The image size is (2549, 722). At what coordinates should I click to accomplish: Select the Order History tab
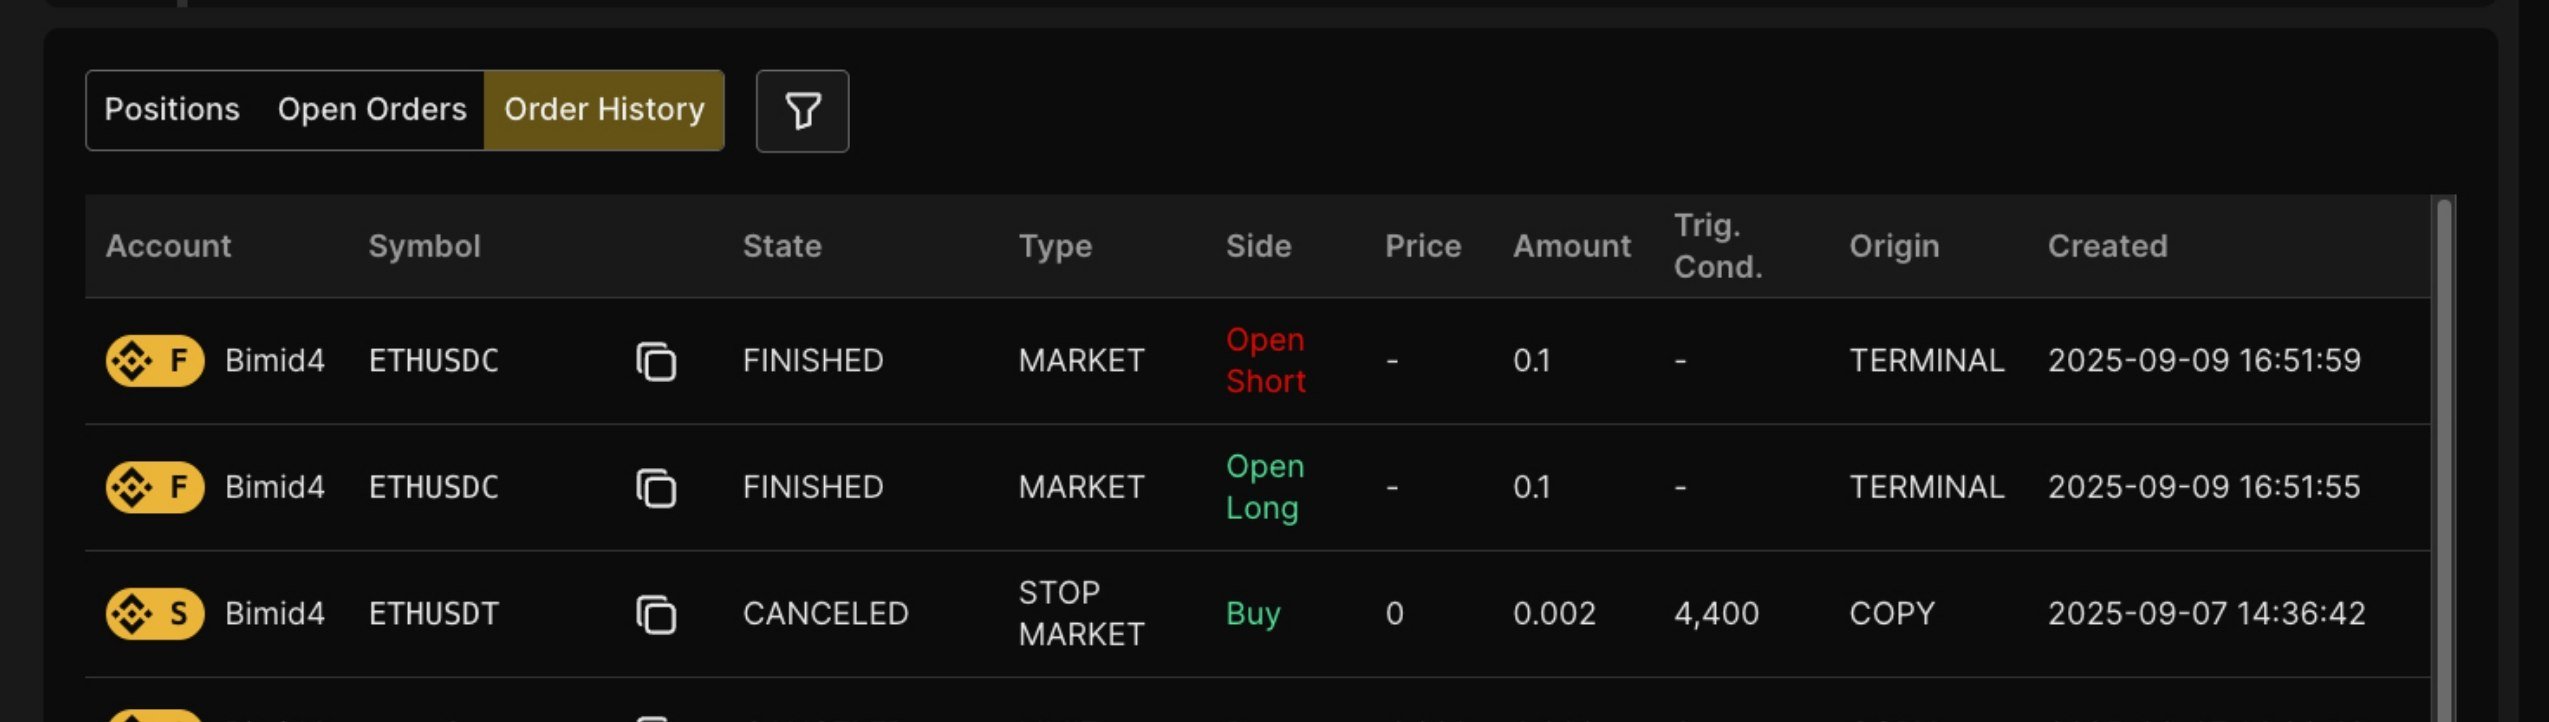coord(604,110)
